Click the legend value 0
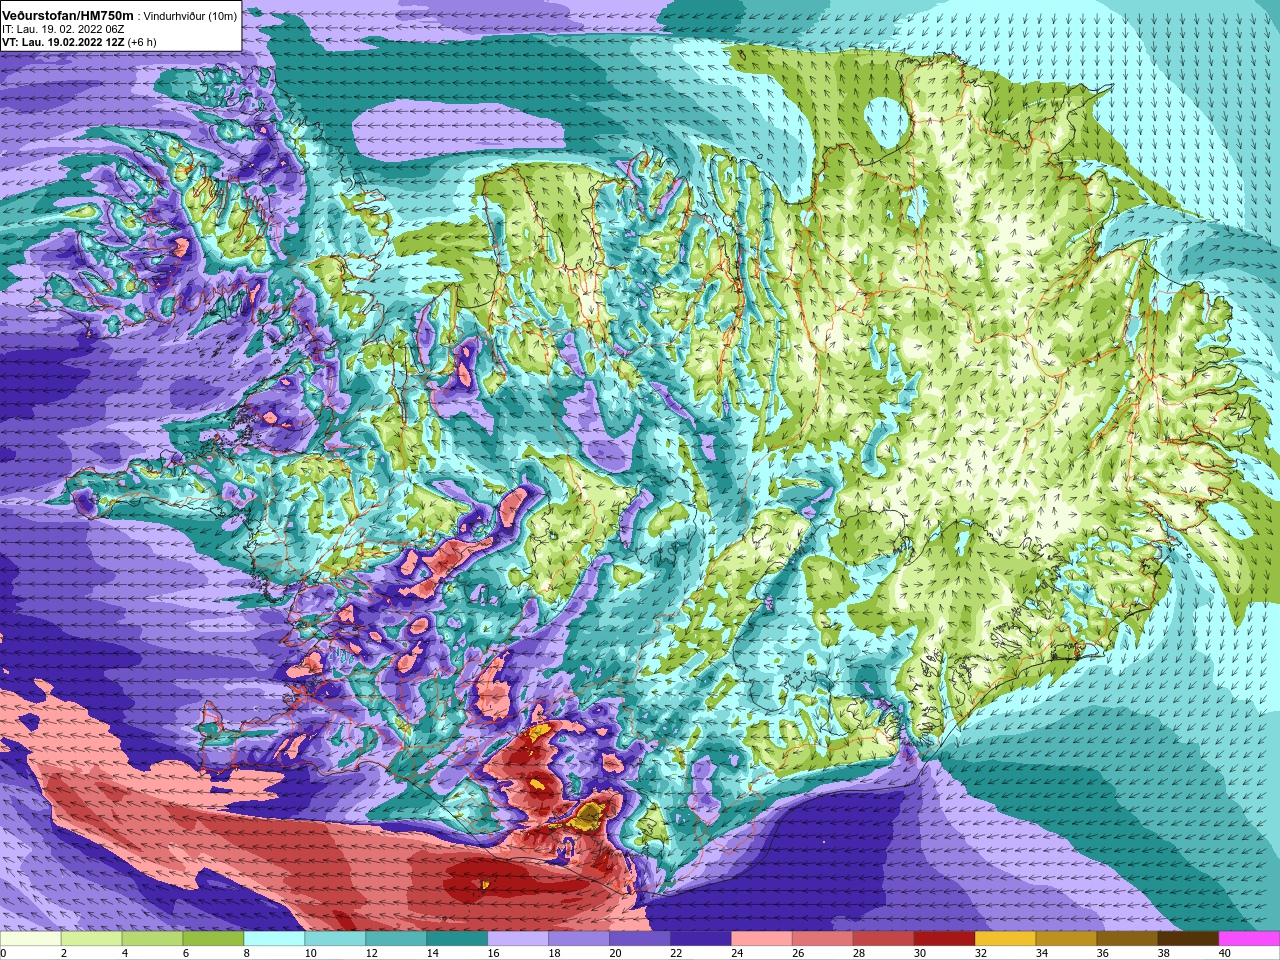Image resolution: width=1280 pixels, height=960 pixels. (4, 953)
